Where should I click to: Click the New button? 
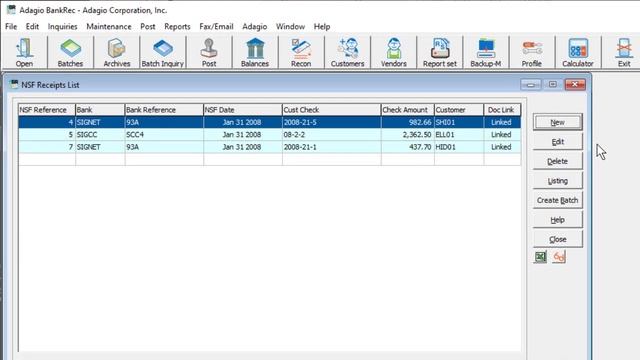pyautogui.click(x=558, y=122)
